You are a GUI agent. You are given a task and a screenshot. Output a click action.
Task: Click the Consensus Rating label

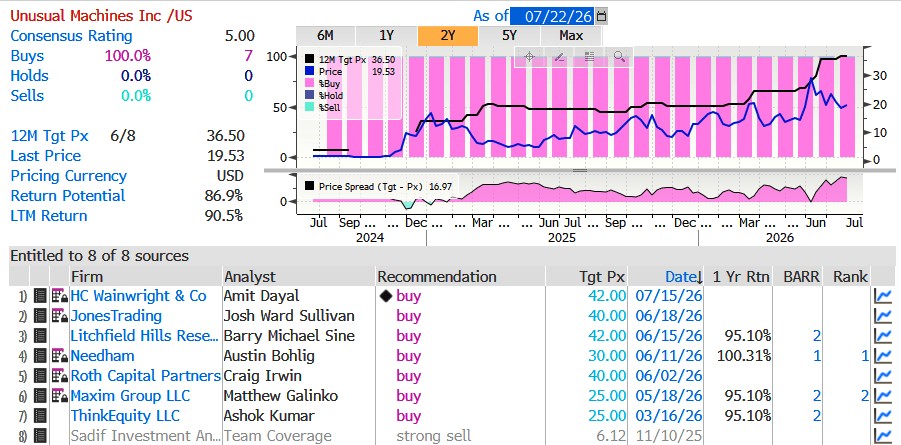pyautogui.click(x=71, y=36)
